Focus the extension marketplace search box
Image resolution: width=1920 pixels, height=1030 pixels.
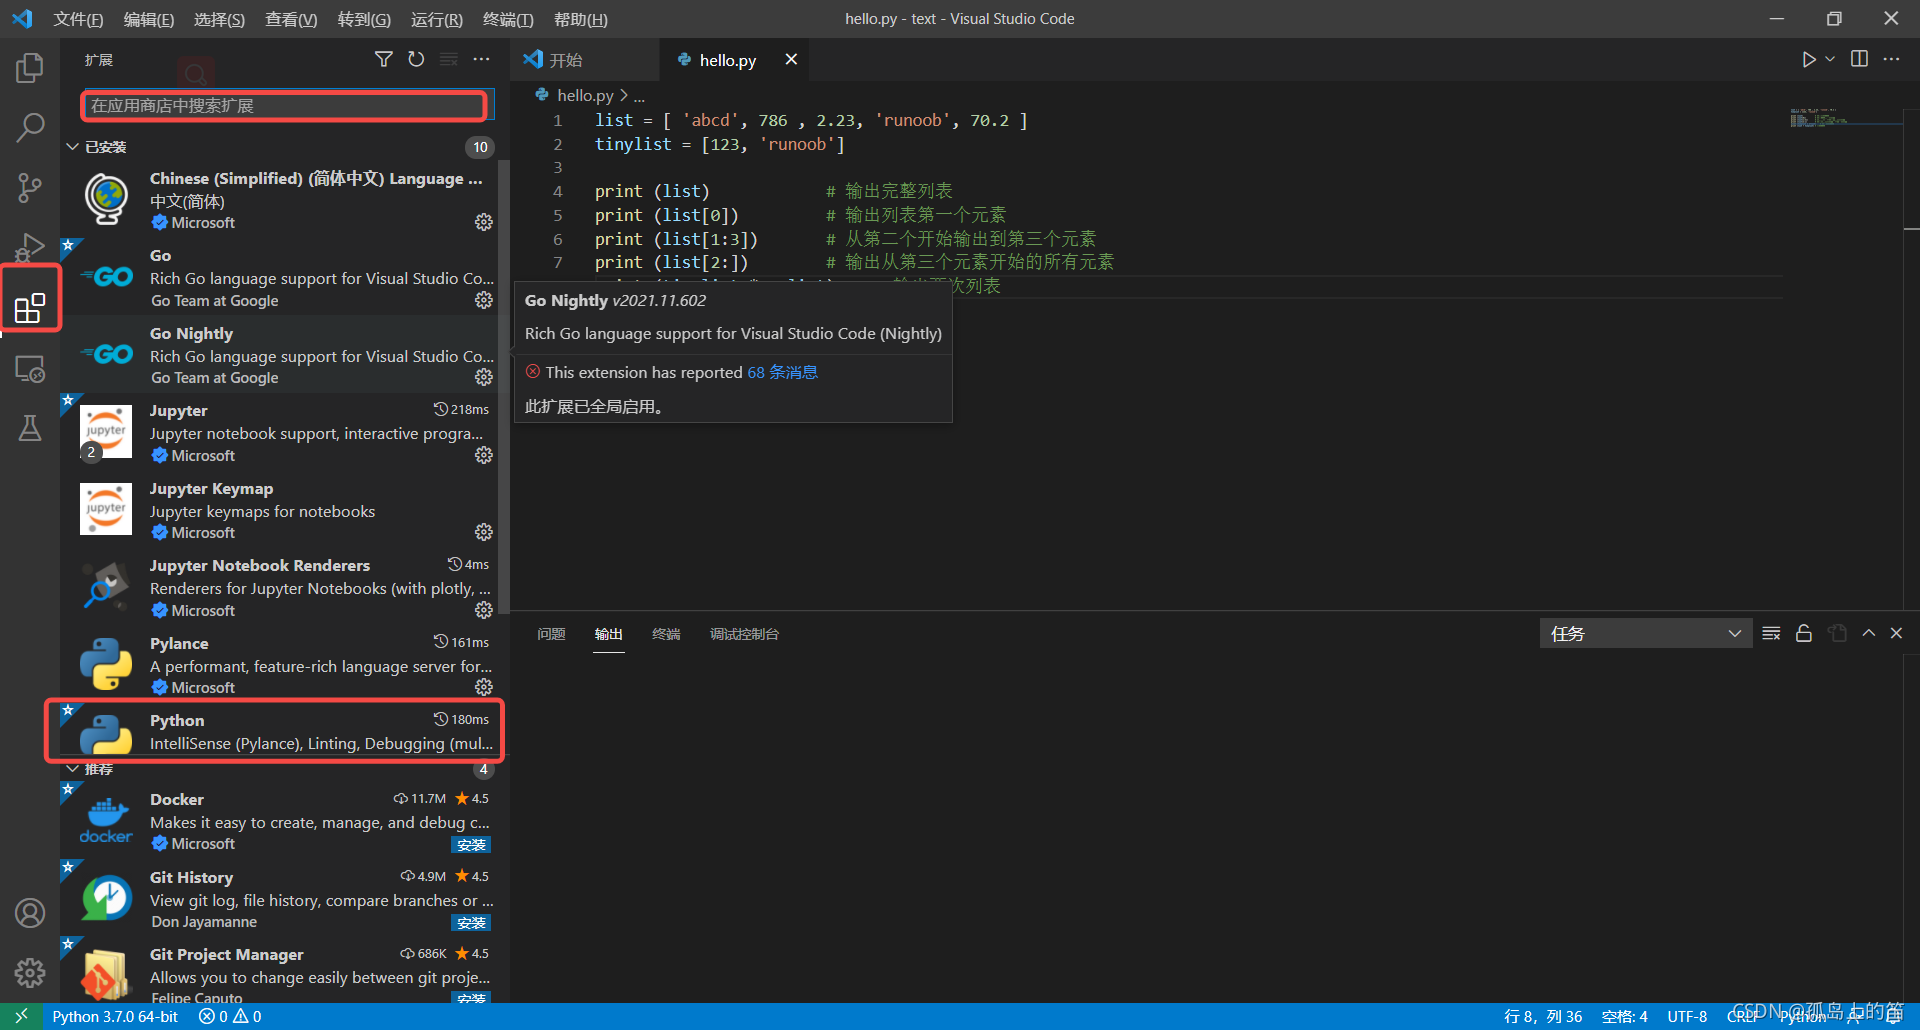285,106
